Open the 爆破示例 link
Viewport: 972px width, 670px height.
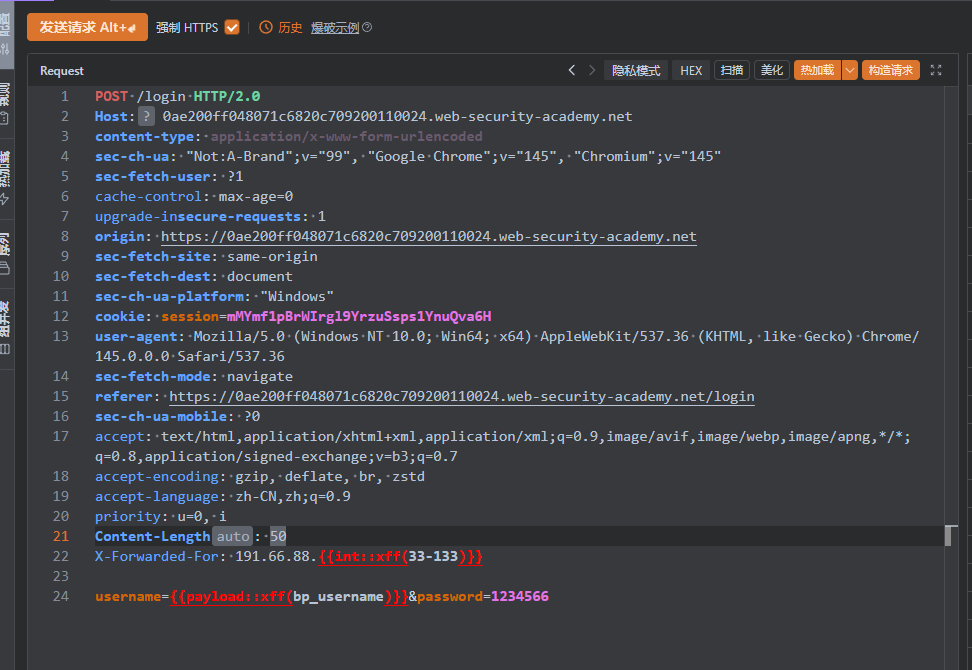coord(334,28)
